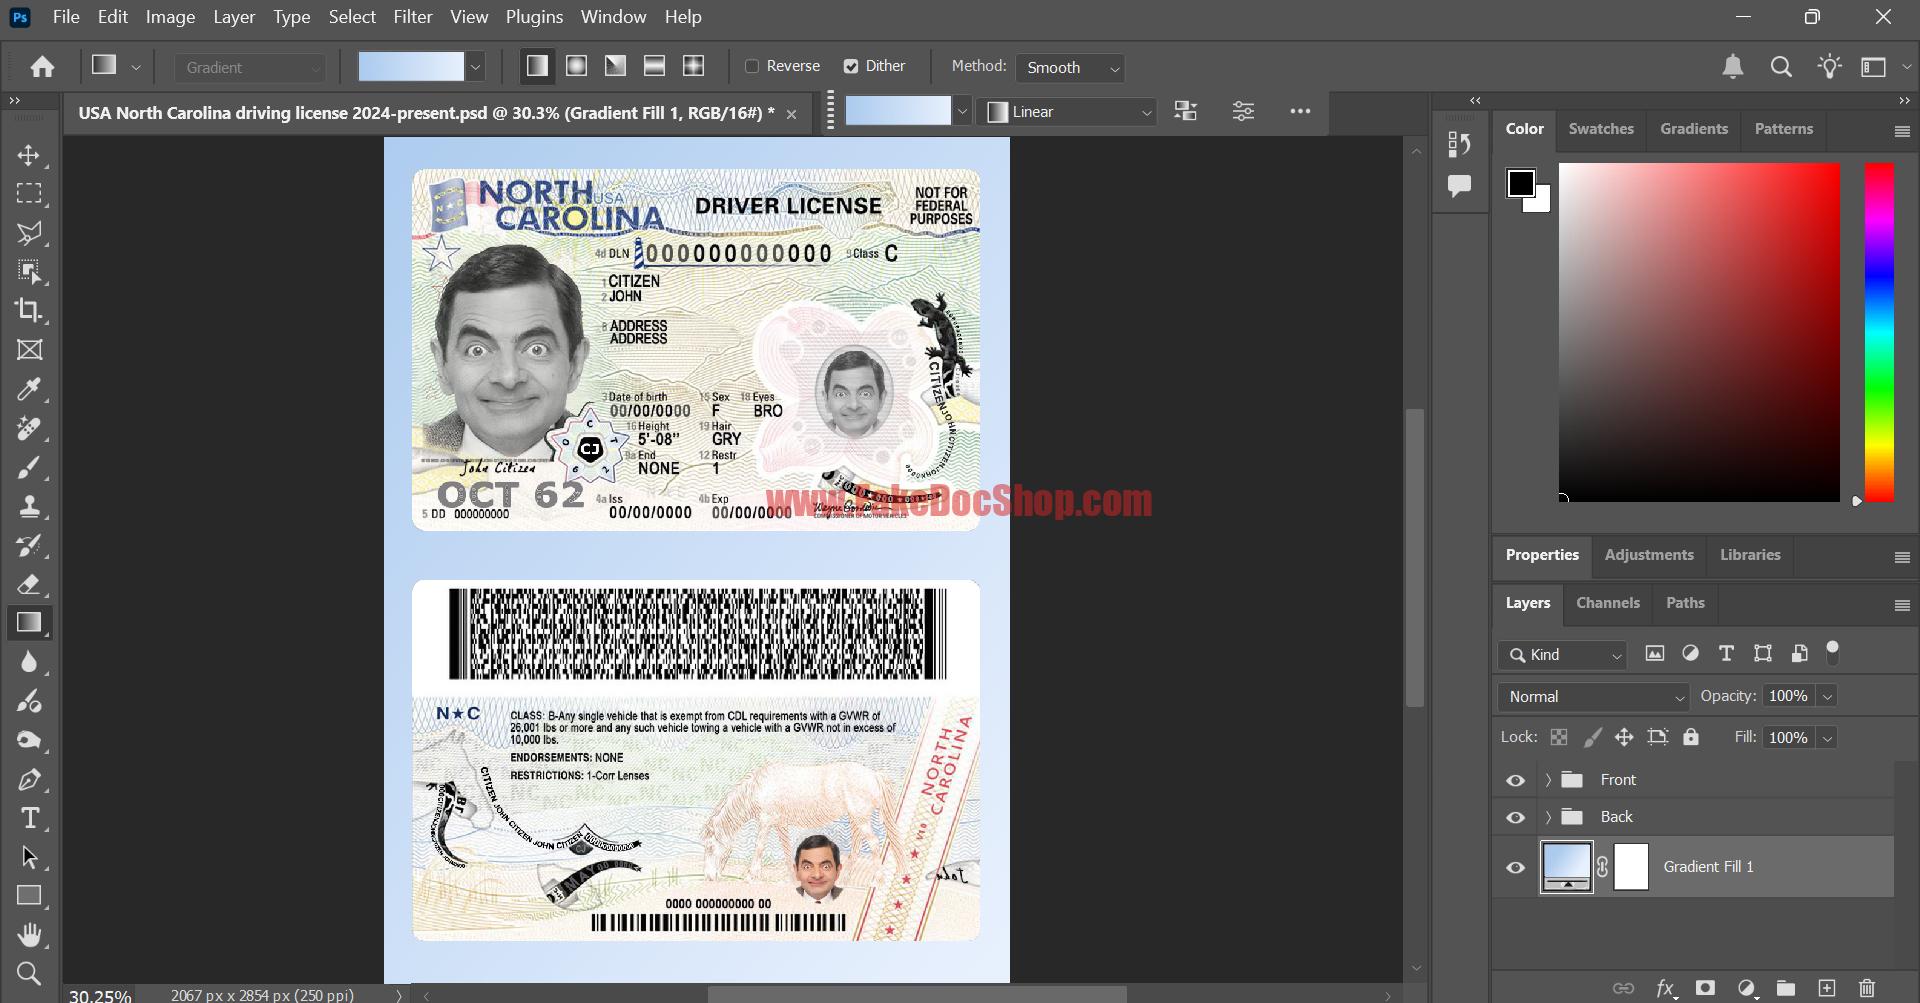Select the Blur tool
Viewport: 1920px width, 1003px height.
pos(29,662)
